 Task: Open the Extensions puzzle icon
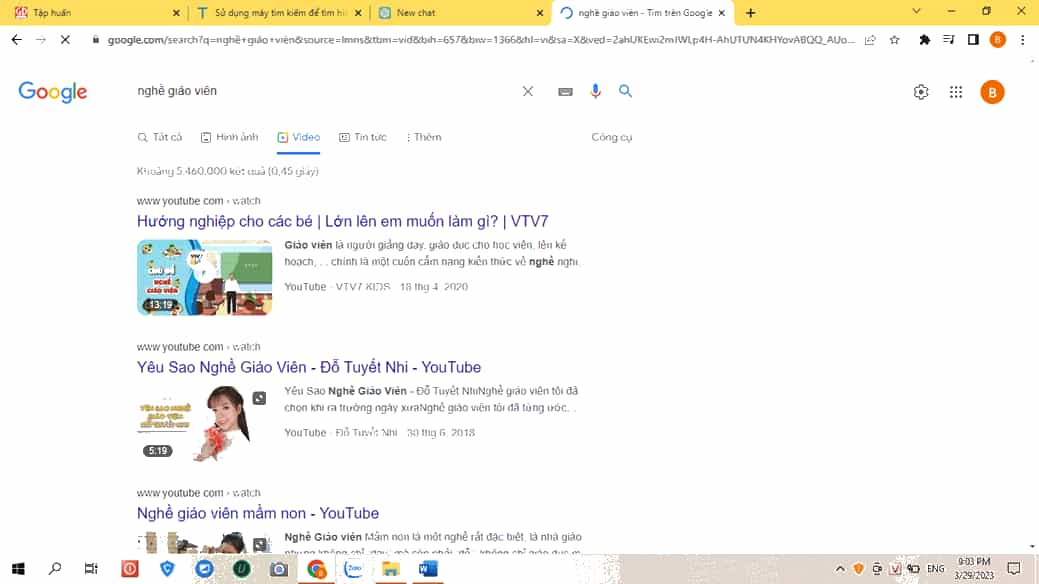point(924,40)
